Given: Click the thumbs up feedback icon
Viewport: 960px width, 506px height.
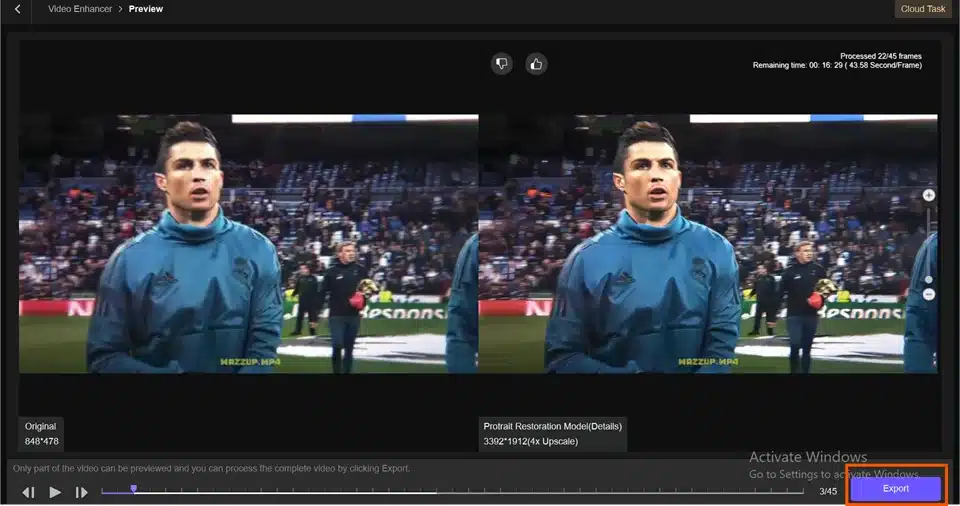Looking at the screenshot, I should [x=536, y=64].
